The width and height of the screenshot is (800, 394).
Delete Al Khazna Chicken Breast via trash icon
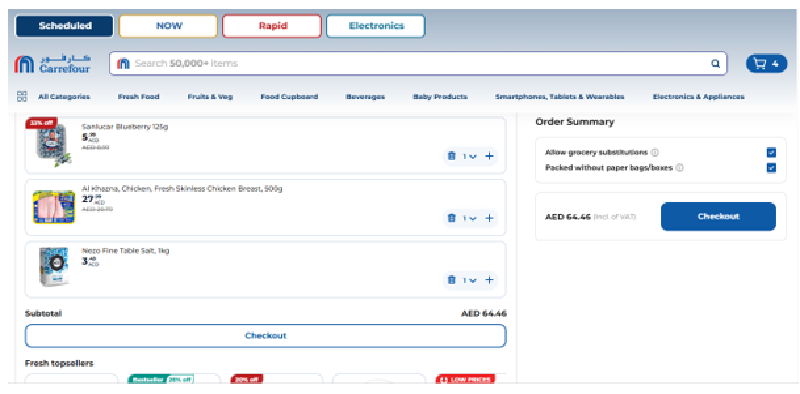(x=452, y=218)
